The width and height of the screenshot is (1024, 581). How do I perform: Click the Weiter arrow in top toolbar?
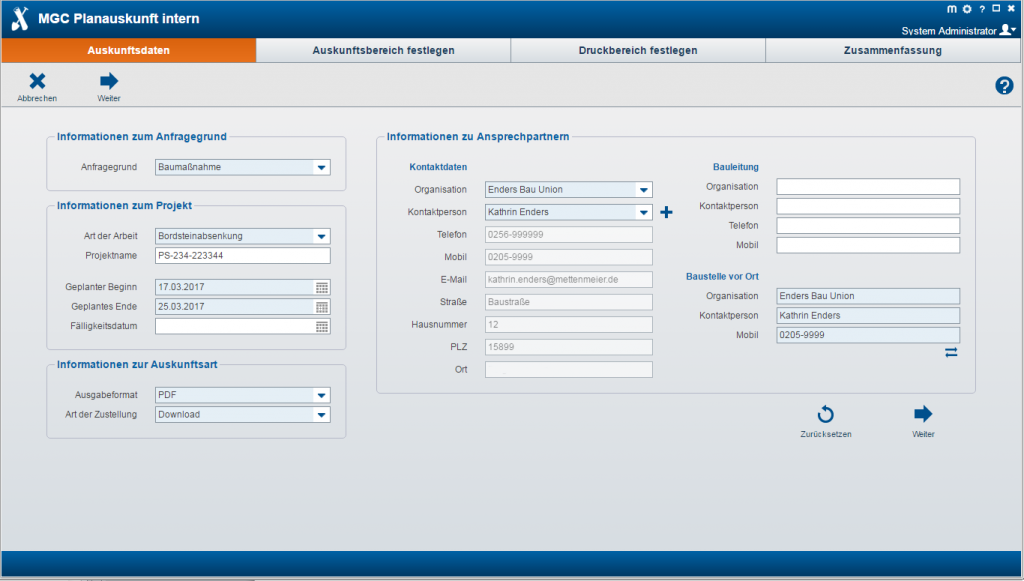[109, 82]
